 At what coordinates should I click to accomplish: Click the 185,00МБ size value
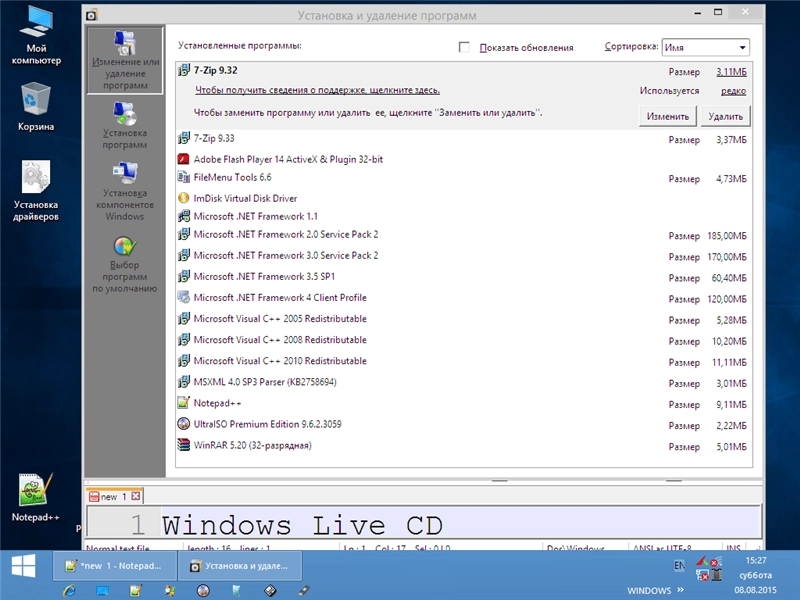click(x=727, y=236)
